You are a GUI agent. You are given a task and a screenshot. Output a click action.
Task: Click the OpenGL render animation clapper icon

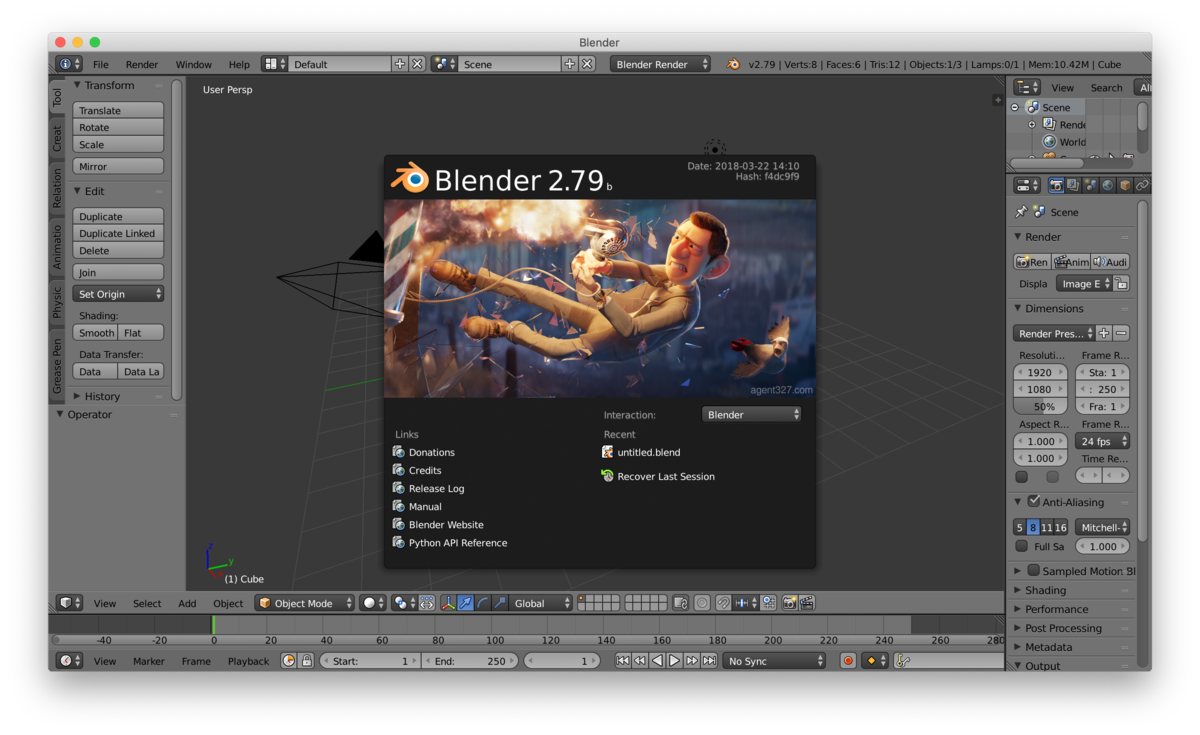click(807, 603)
